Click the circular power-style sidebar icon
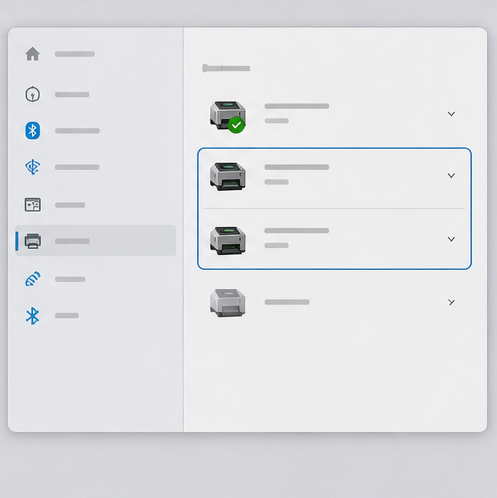Screen dimensions: 497x498 click(33, 94)
